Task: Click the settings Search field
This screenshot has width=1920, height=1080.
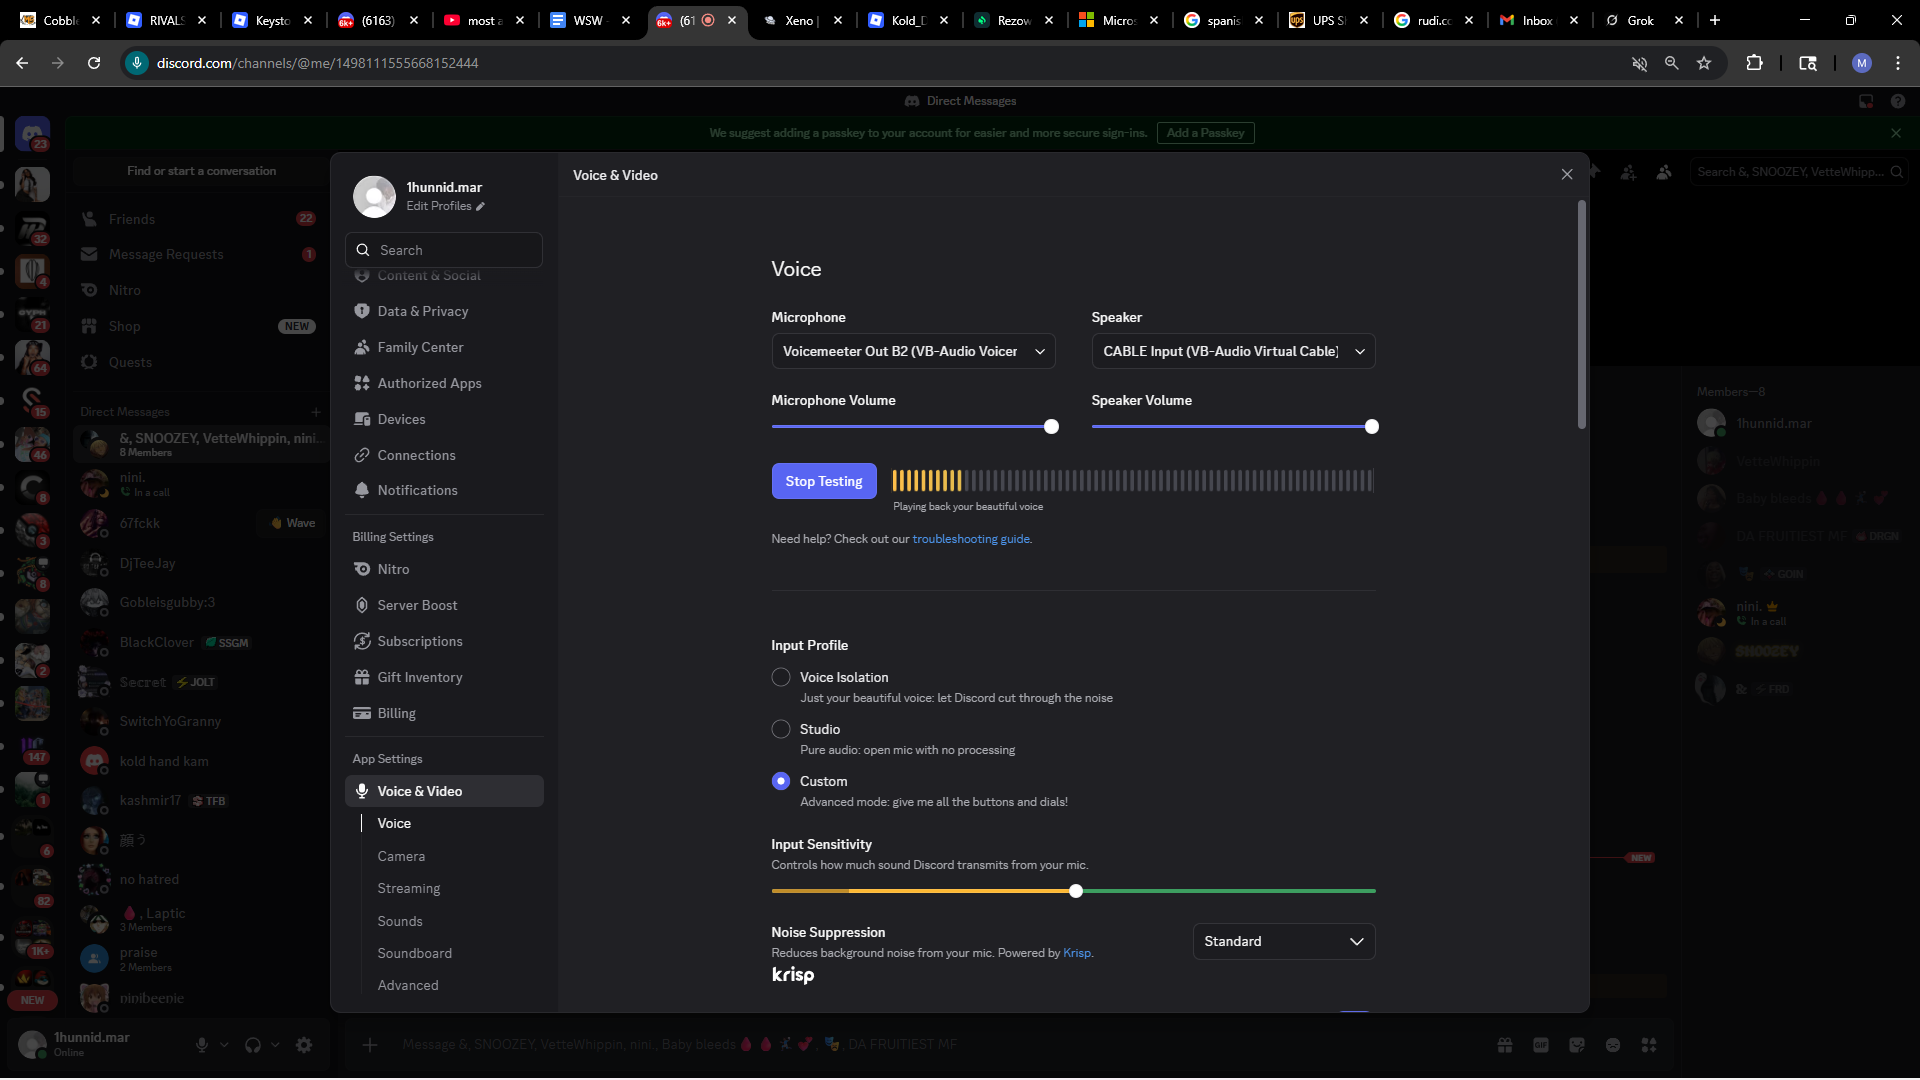Action: (x=444, y=250)
